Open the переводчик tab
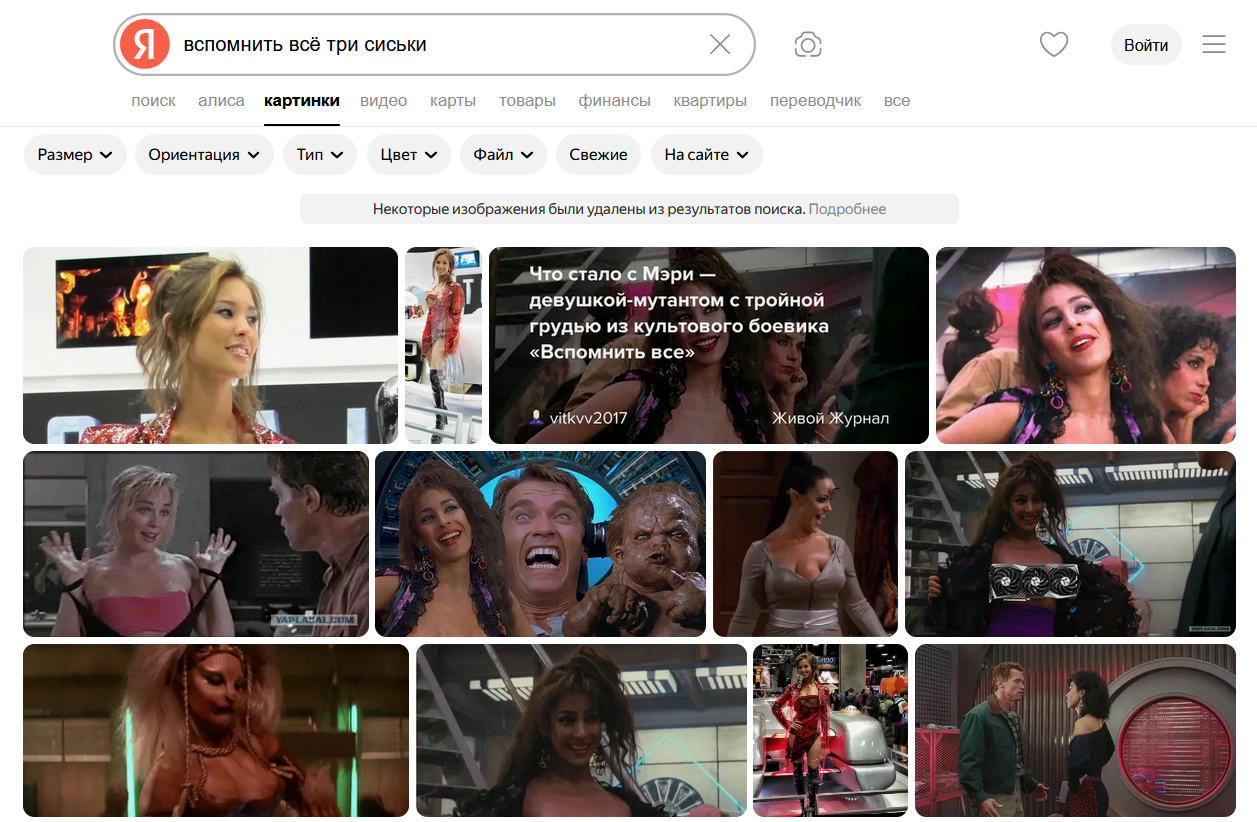1257x822 pixels. pyautogui.click(x=815, y=101)
